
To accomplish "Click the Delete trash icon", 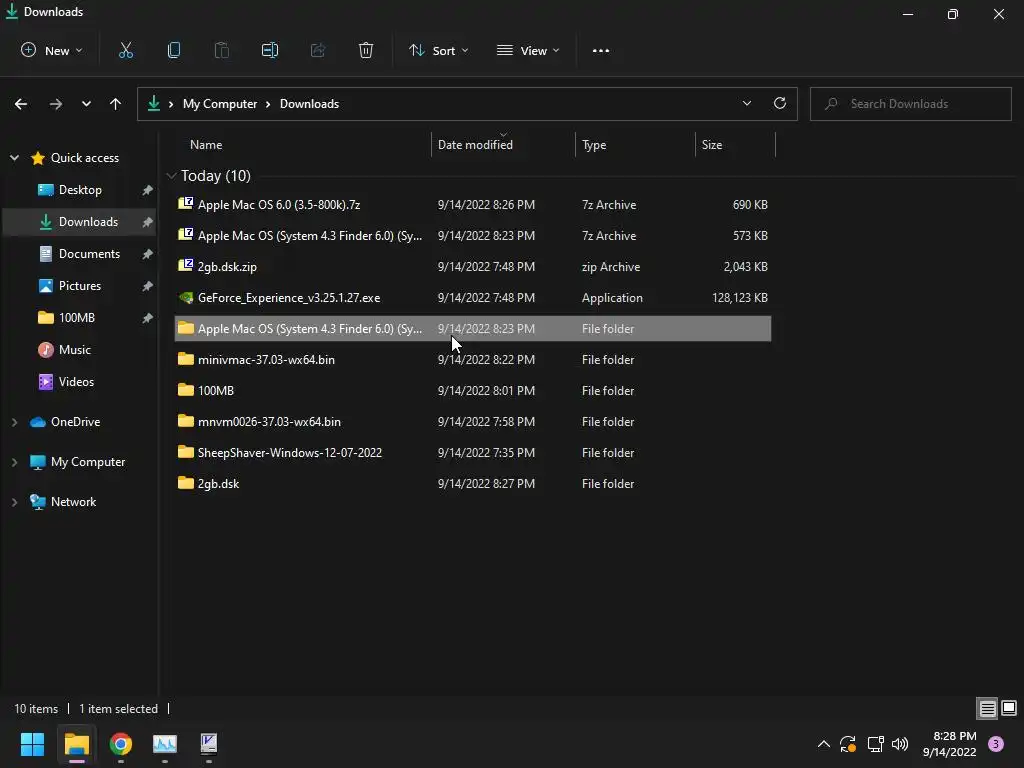I will pyautogui.click(x=366, y=50).
